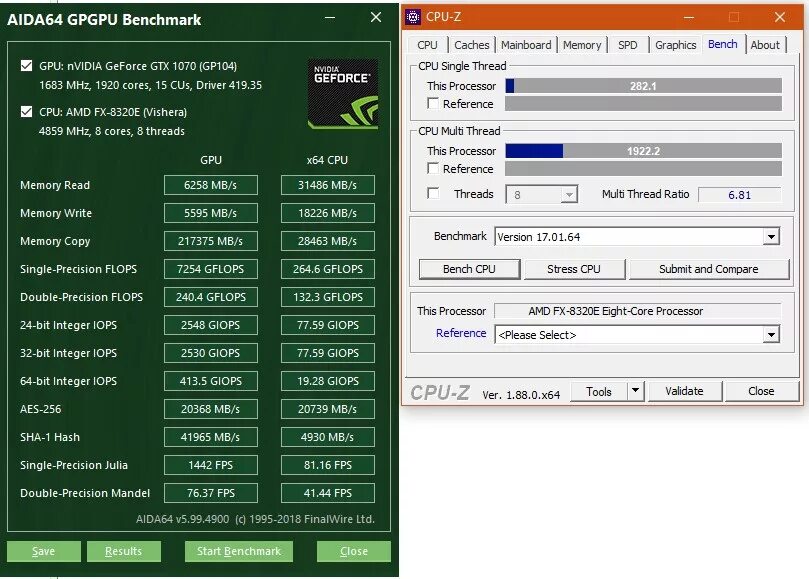Viewport: 809px width, 579px height.
Task: Select the Graphics tab
Action: 675,45
